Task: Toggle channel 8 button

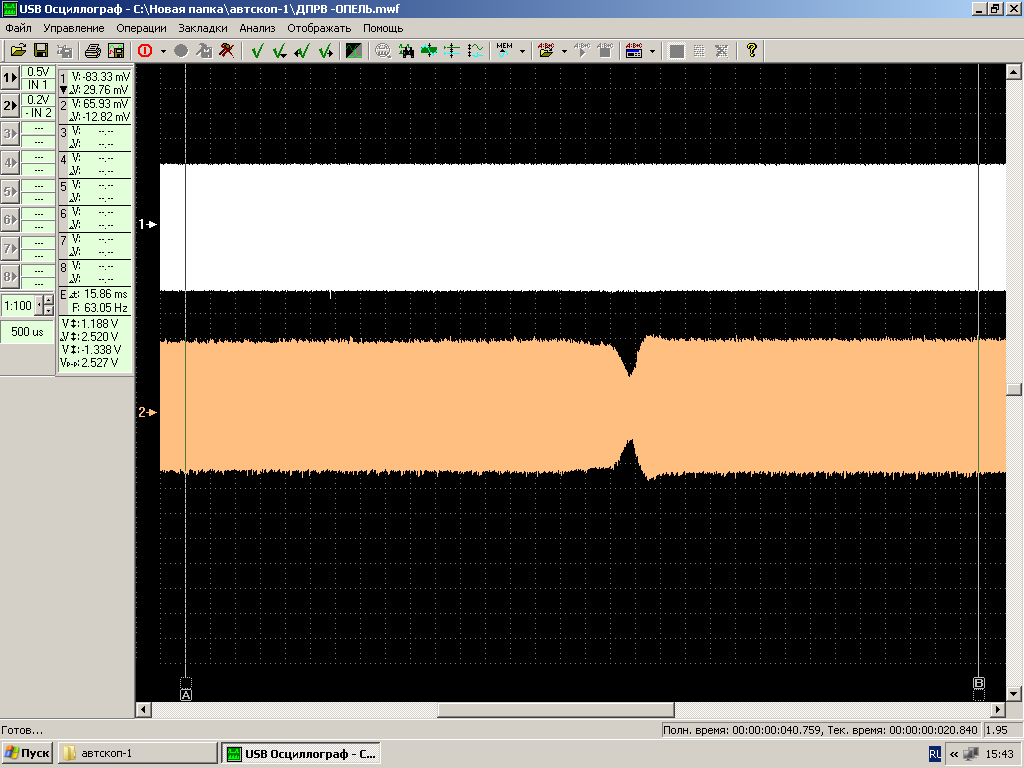Action: coord(10,276)
